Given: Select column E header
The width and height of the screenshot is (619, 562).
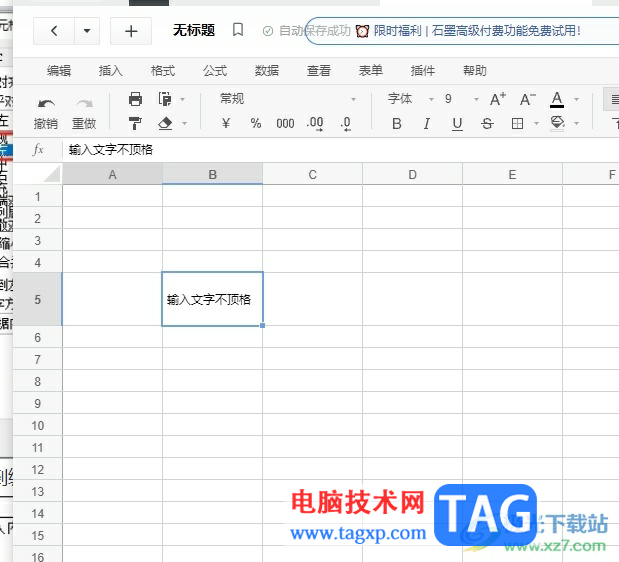Looking at the screenshot, I should tap(512, 174).
